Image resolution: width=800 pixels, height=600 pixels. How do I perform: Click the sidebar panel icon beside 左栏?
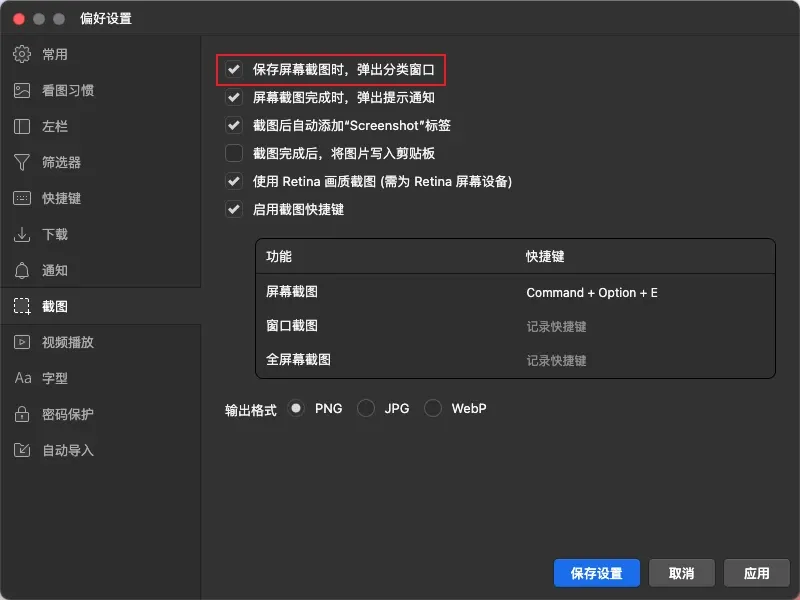pyautogui.click(x=21, y=126)
